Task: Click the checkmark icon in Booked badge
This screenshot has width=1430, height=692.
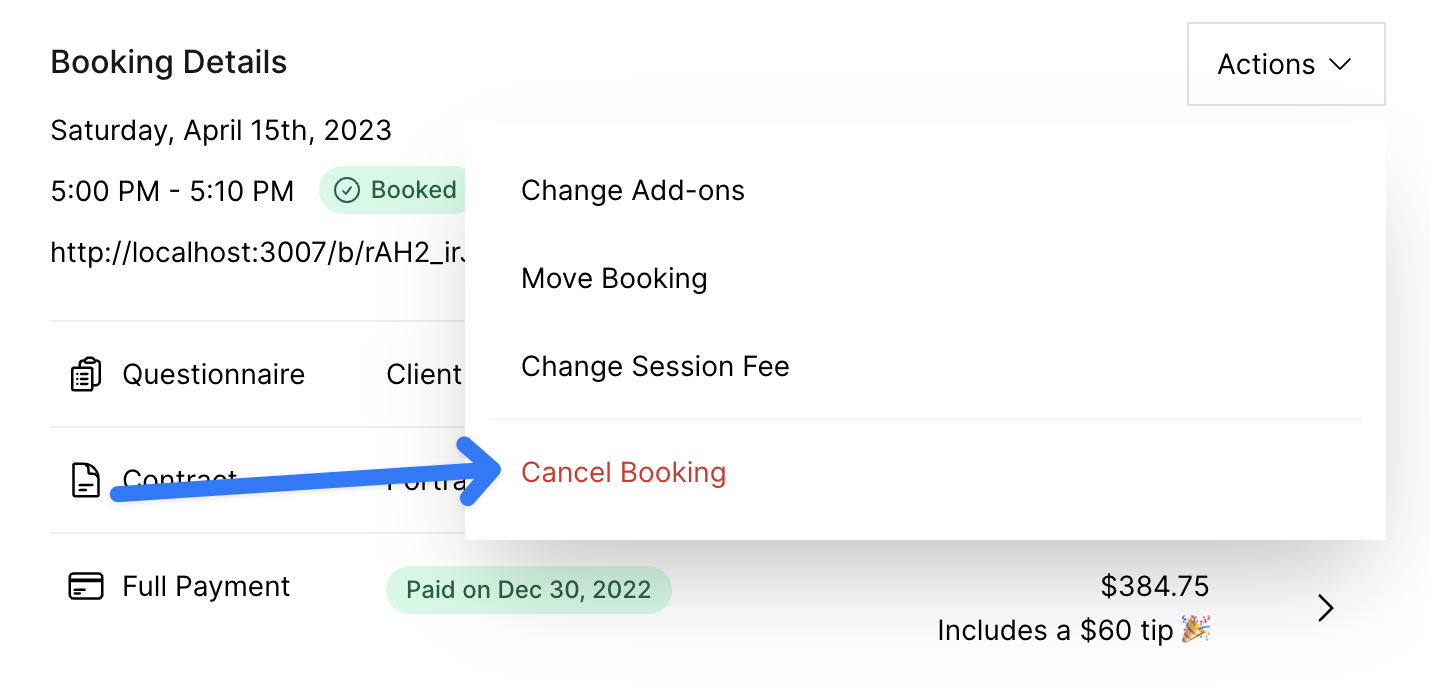Action: [346, 190]
